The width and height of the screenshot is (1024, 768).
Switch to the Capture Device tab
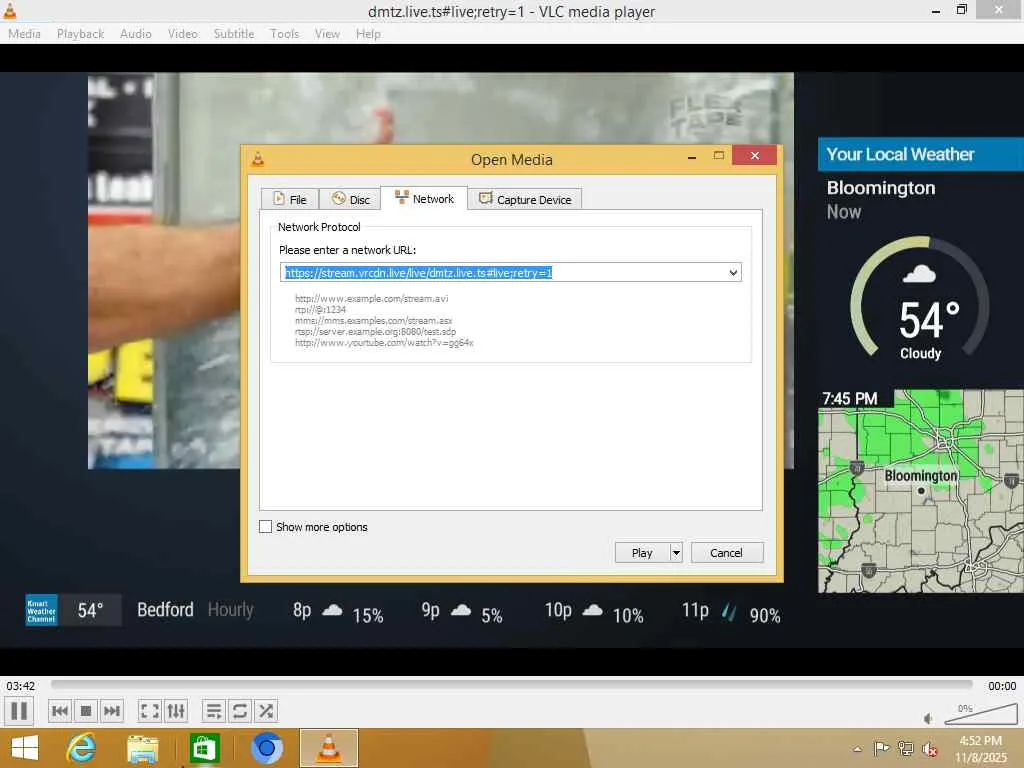525,199
